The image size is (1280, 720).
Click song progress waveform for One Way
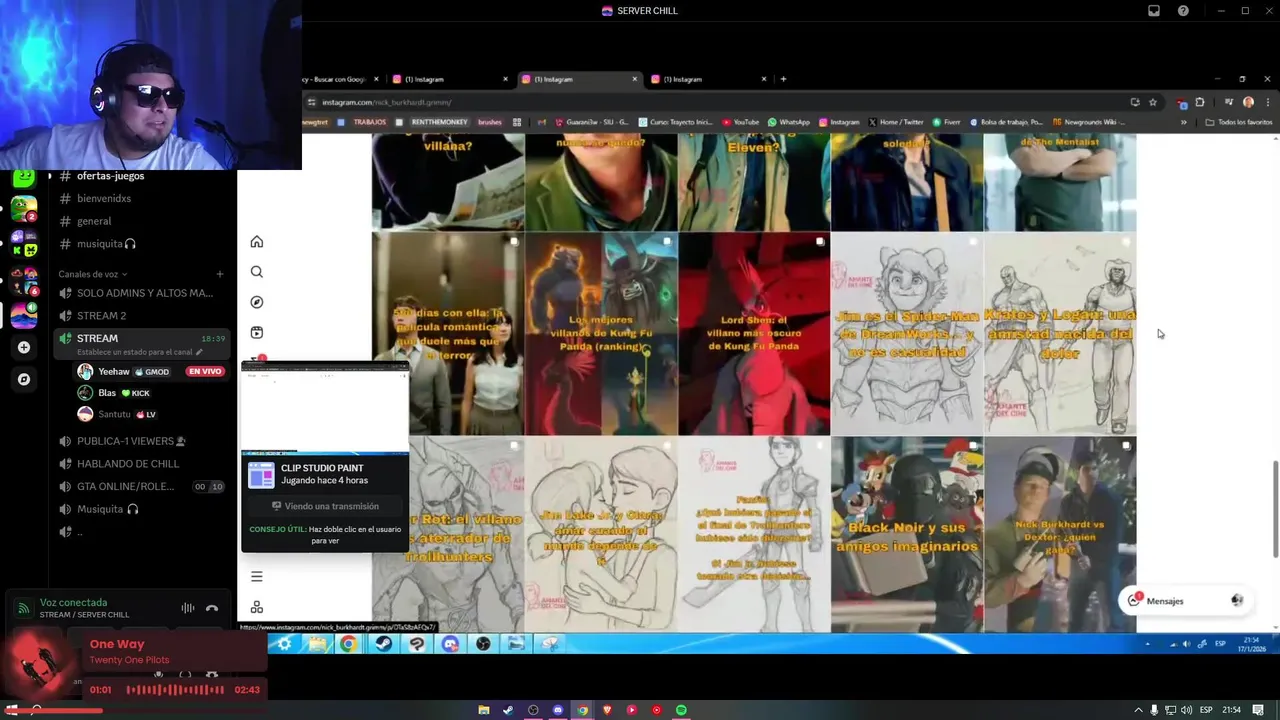tap(175, 690)
